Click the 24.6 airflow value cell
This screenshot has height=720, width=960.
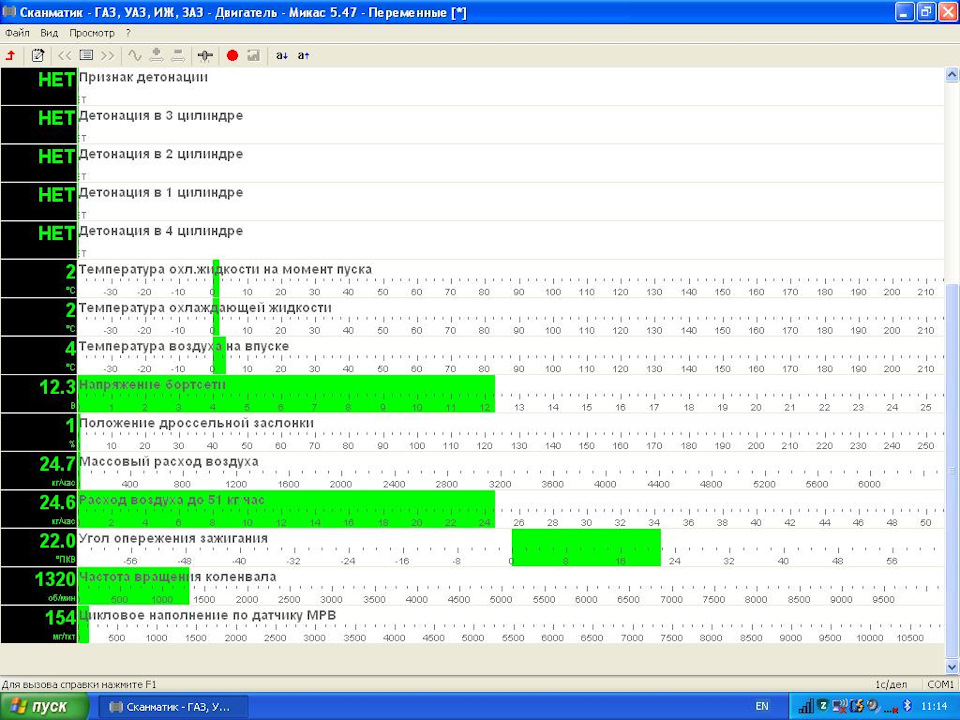39,510
